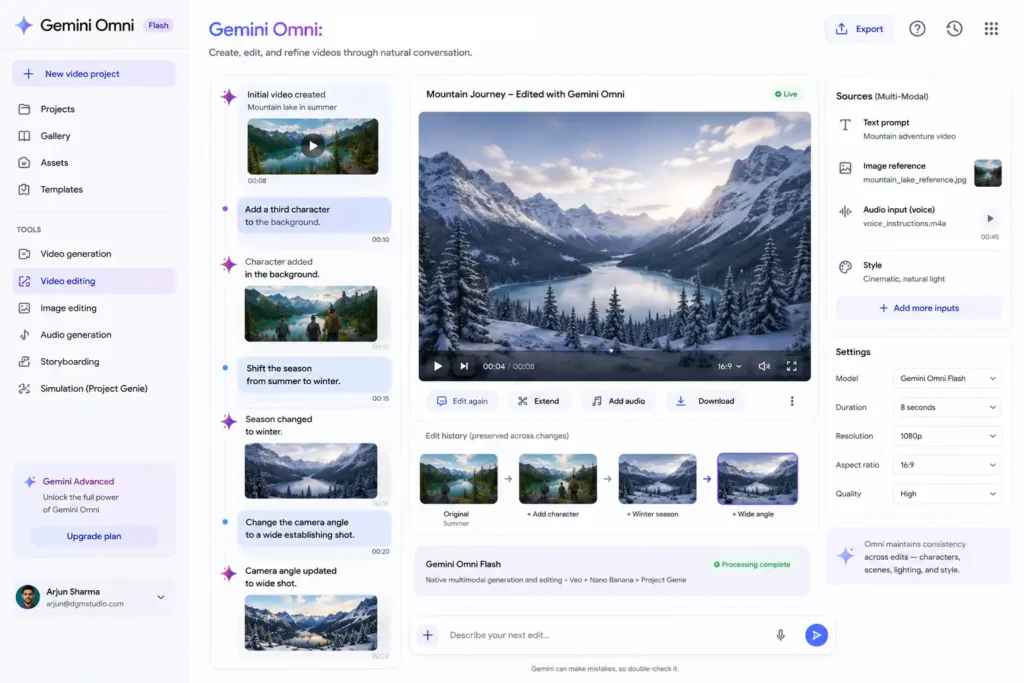Open the history clock icon
Screen dimensions: 1024x683
[x=954, y=29]
